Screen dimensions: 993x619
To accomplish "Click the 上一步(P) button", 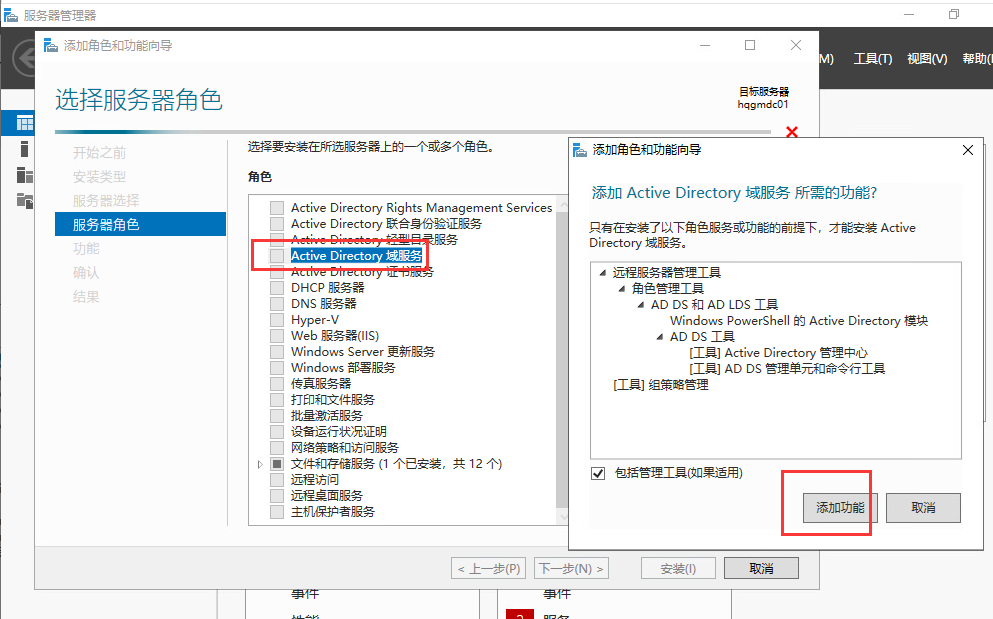I will point(489,568).
